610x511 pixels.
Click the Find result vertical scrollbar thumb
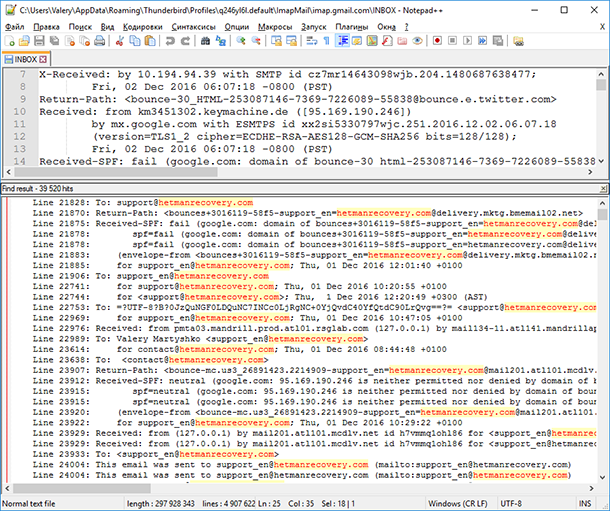[602, 214]
